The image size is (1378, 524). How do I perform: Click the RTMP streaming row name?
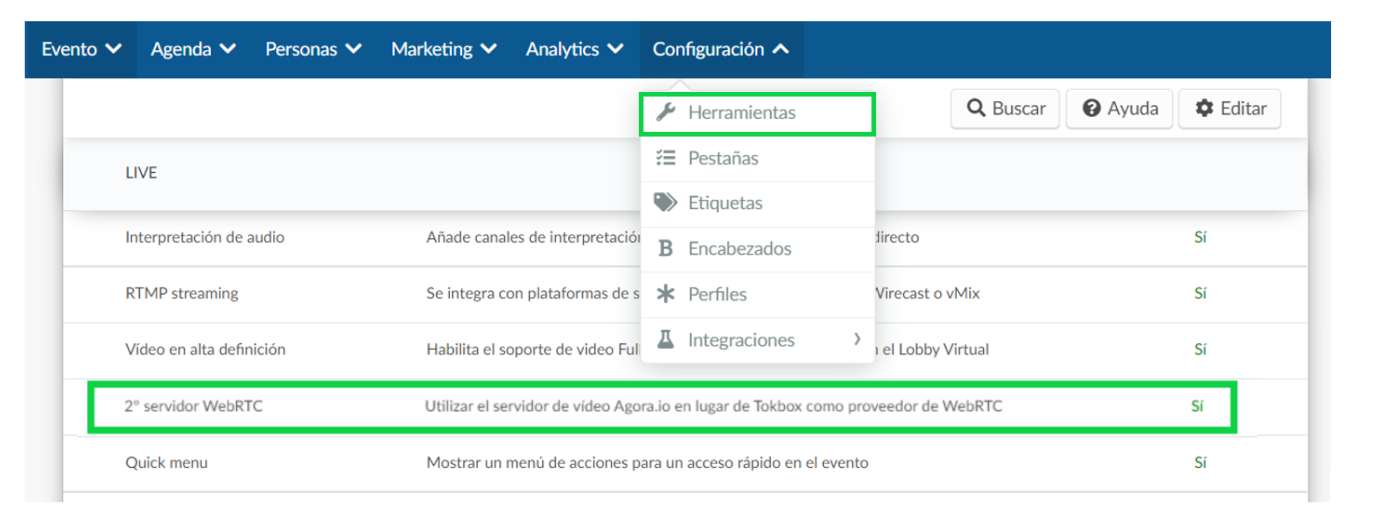click(x=182, y=294)
